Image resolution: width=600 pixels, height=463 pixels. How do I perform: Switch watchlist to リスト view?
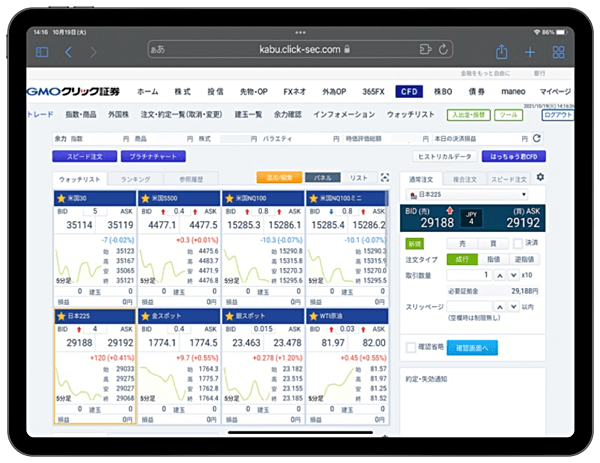click(359, 178)
